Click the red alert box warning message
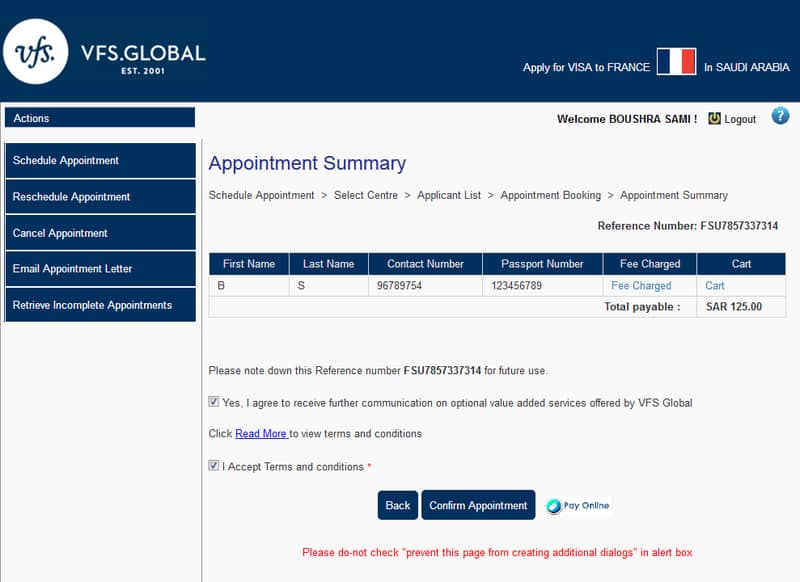The width and height of the screenshot is (800, 582). [497, 552]
